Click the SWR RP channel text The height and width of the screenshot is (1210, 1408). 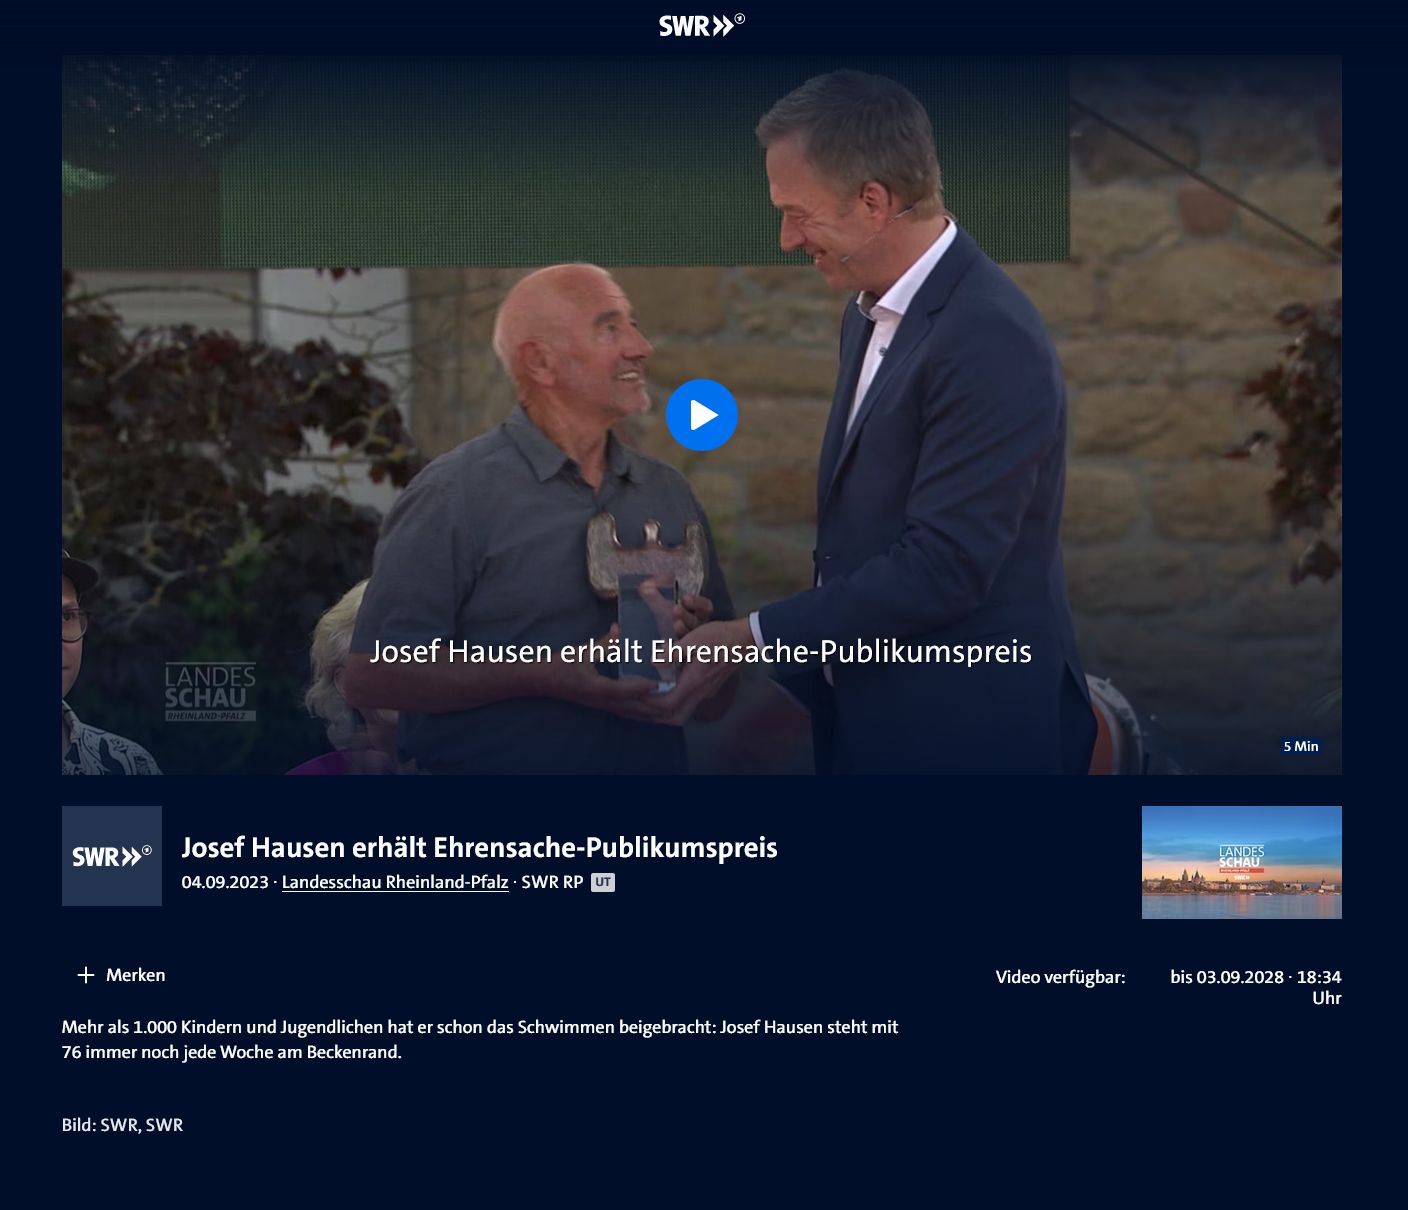point(552,882)
